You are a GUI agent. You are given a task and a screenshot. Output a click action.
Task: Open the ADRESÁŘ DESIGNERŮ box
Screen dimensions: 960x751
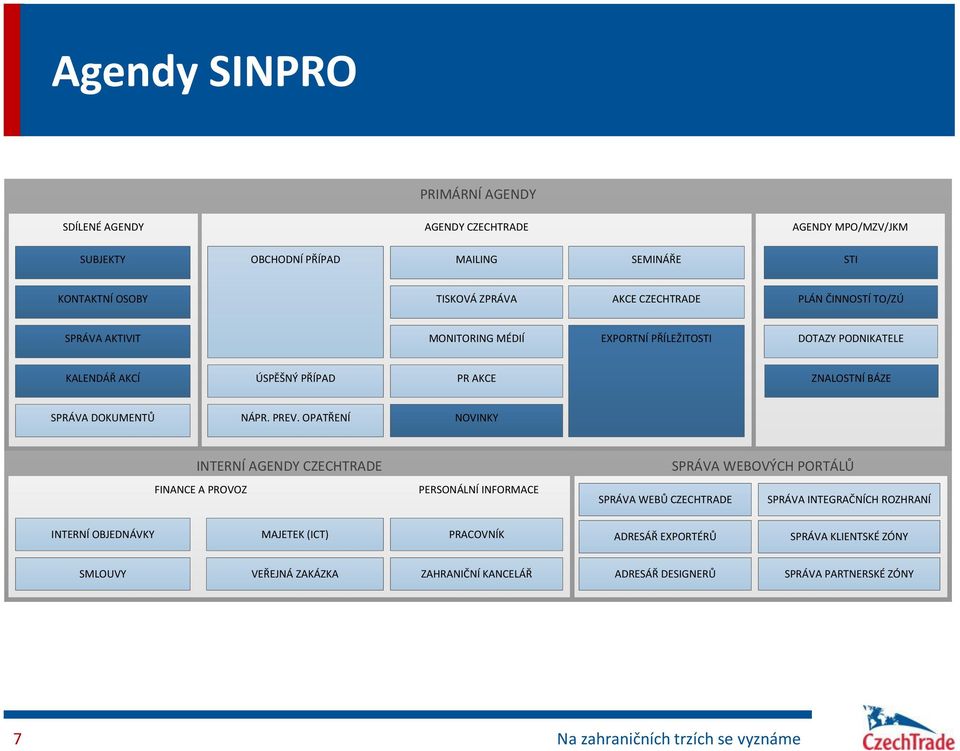(x=665, y=574)
